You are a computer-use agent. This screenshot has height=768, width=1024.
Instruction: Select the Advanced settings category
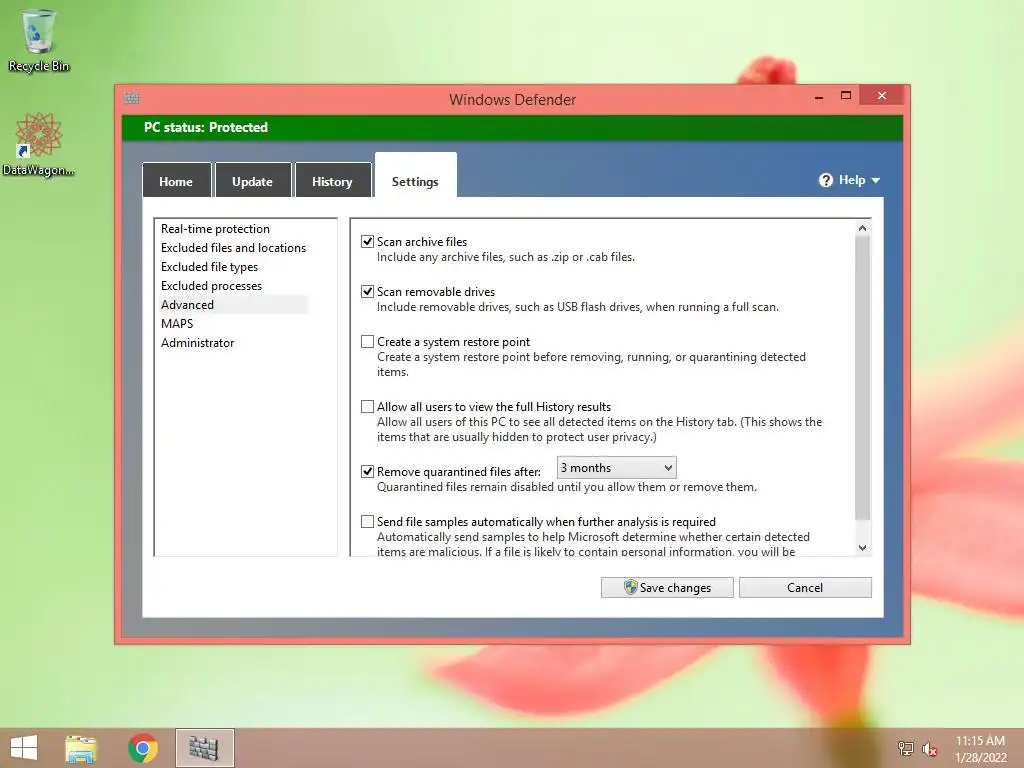coord(234,304)
